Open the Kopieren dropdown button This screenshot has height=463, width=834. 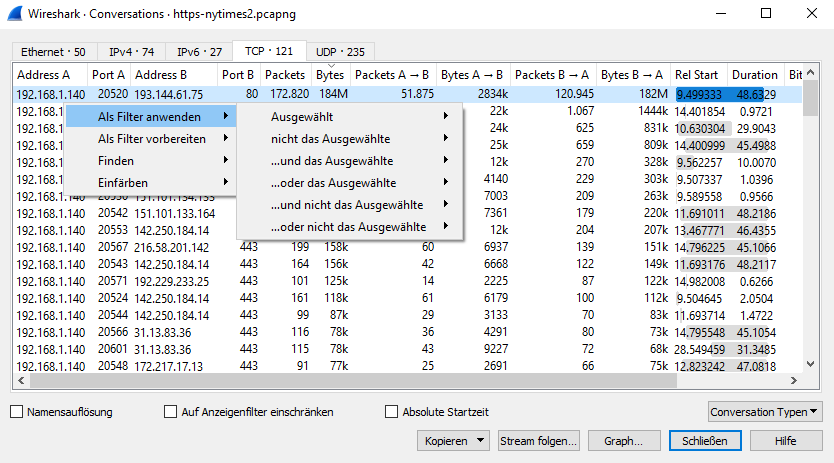pos(453,441)
